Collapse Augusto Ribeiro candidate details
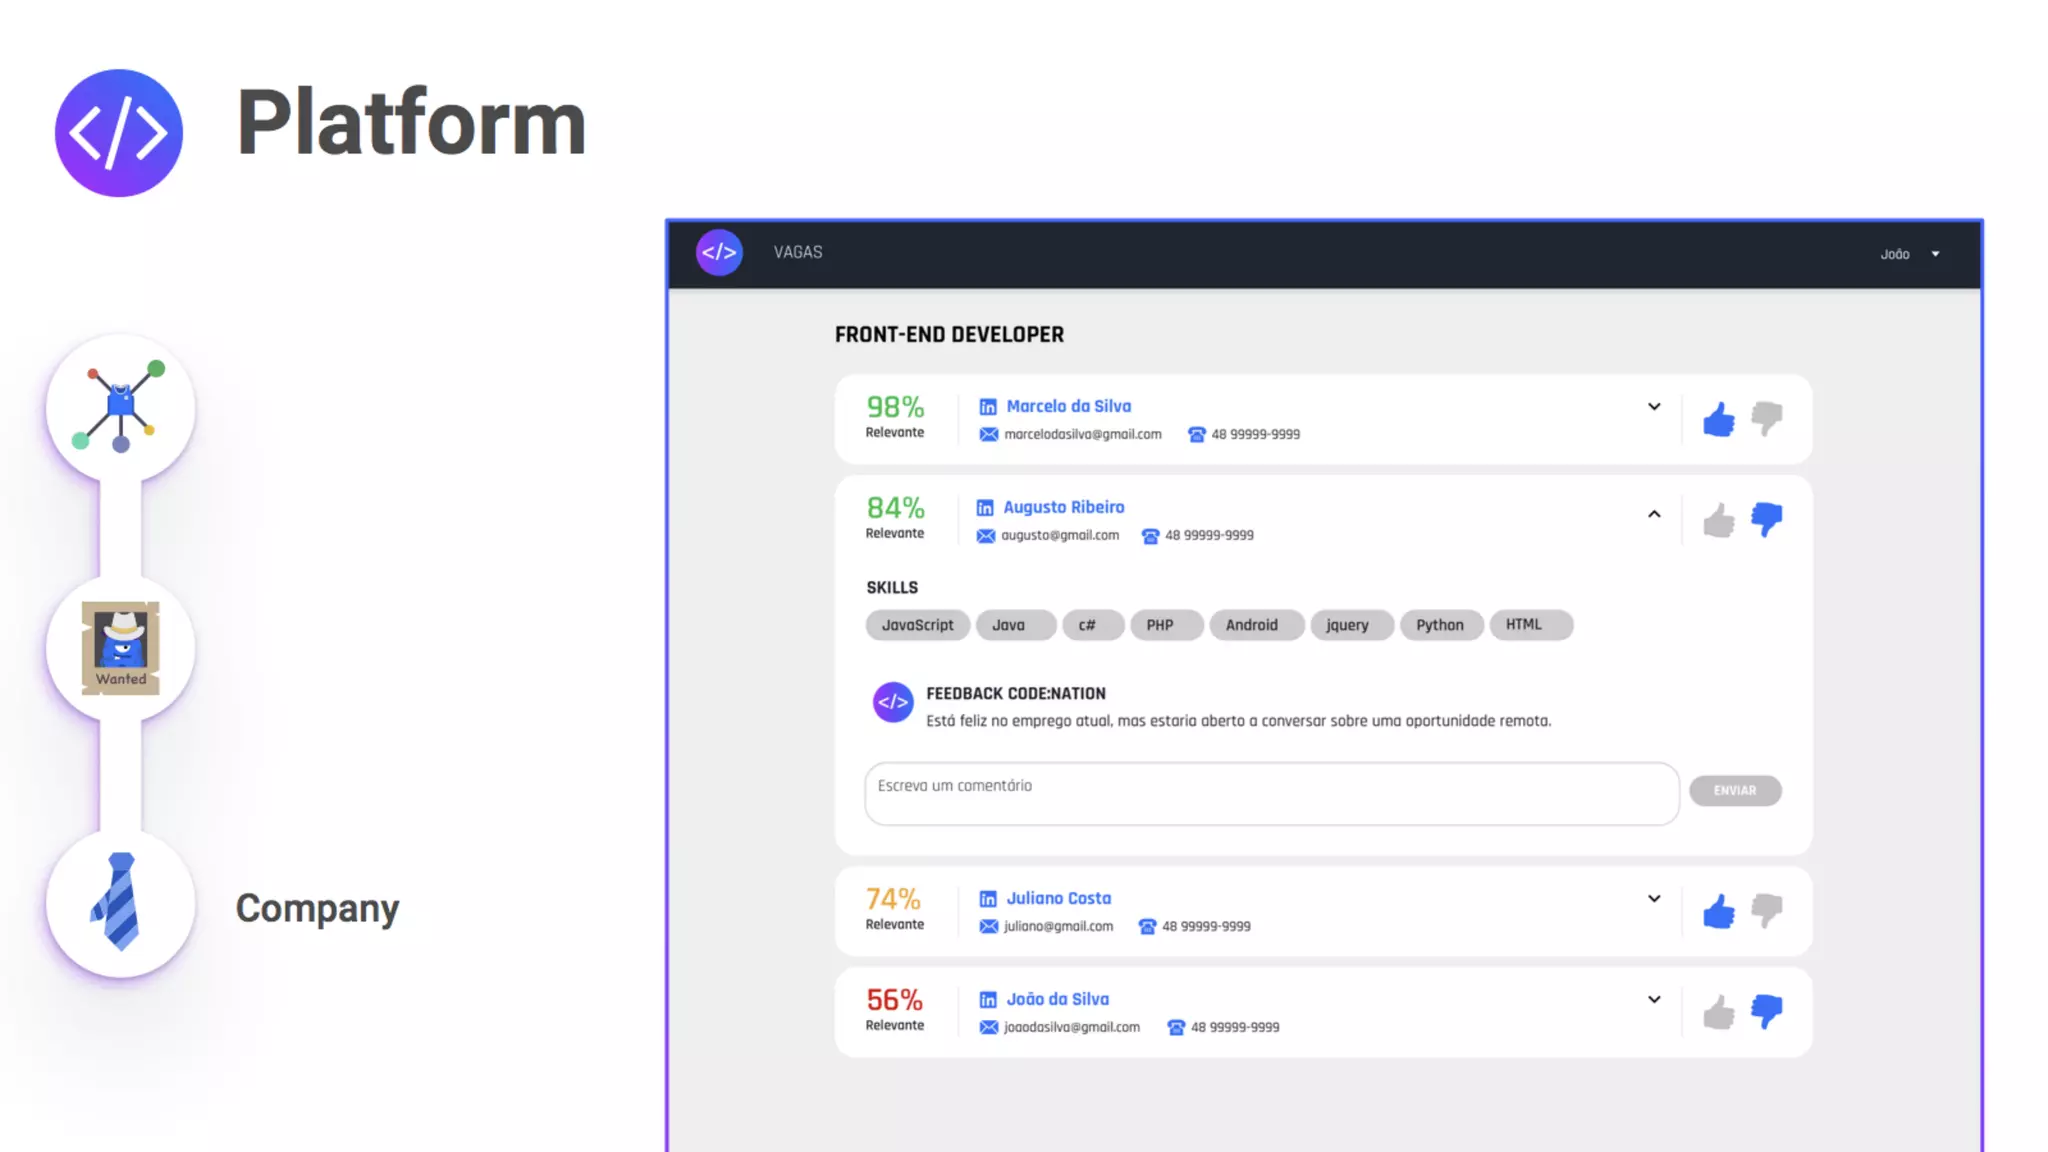 coord(1653,514)
